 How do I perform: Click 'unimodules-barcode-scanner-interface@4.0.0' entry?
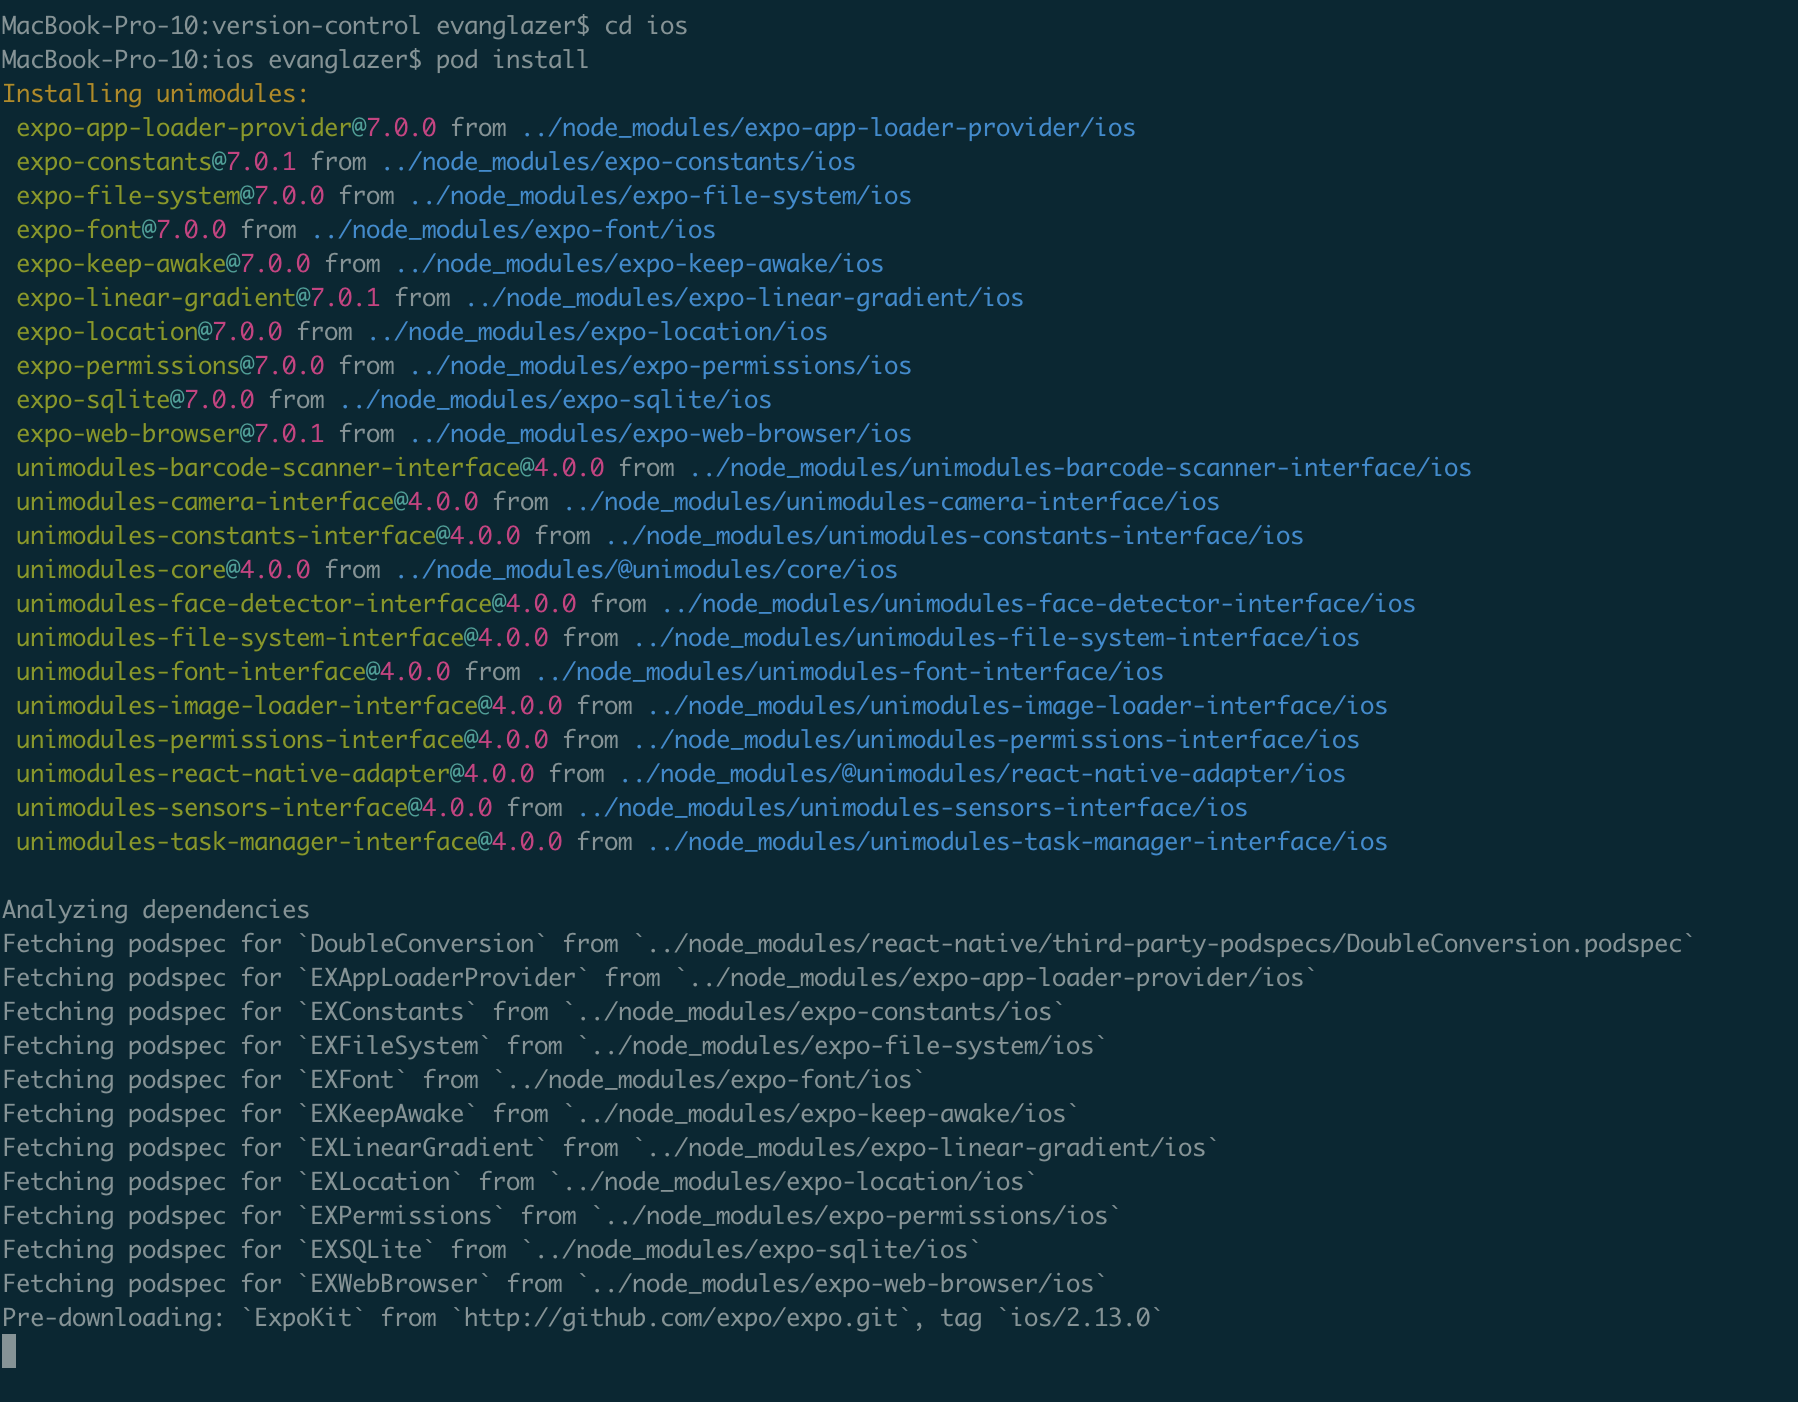pyautogui.click(x=310, y=468)
